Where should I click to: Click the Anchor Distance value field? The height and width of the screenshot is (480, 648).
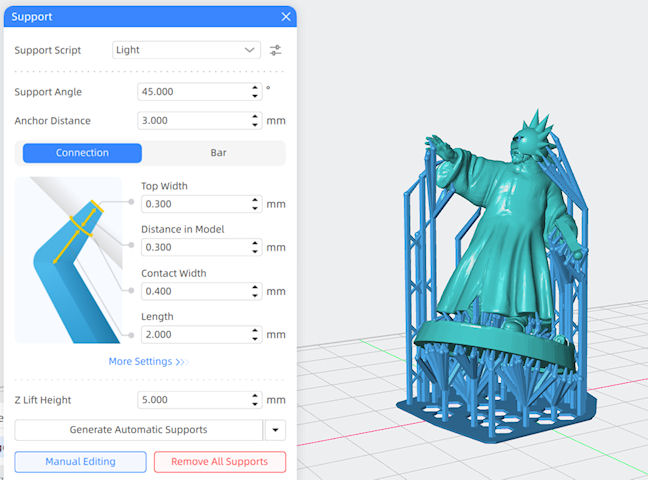pos(192,121)
